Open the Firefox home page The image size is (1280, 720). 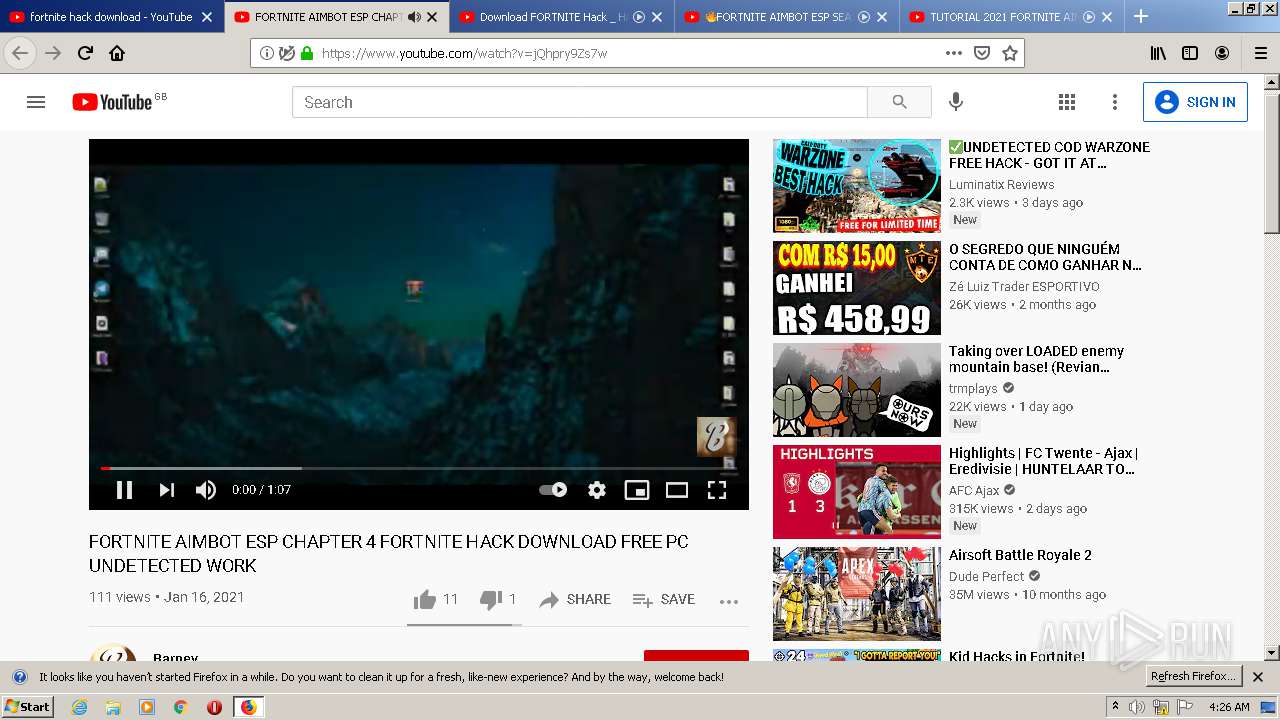pos(117,53)
